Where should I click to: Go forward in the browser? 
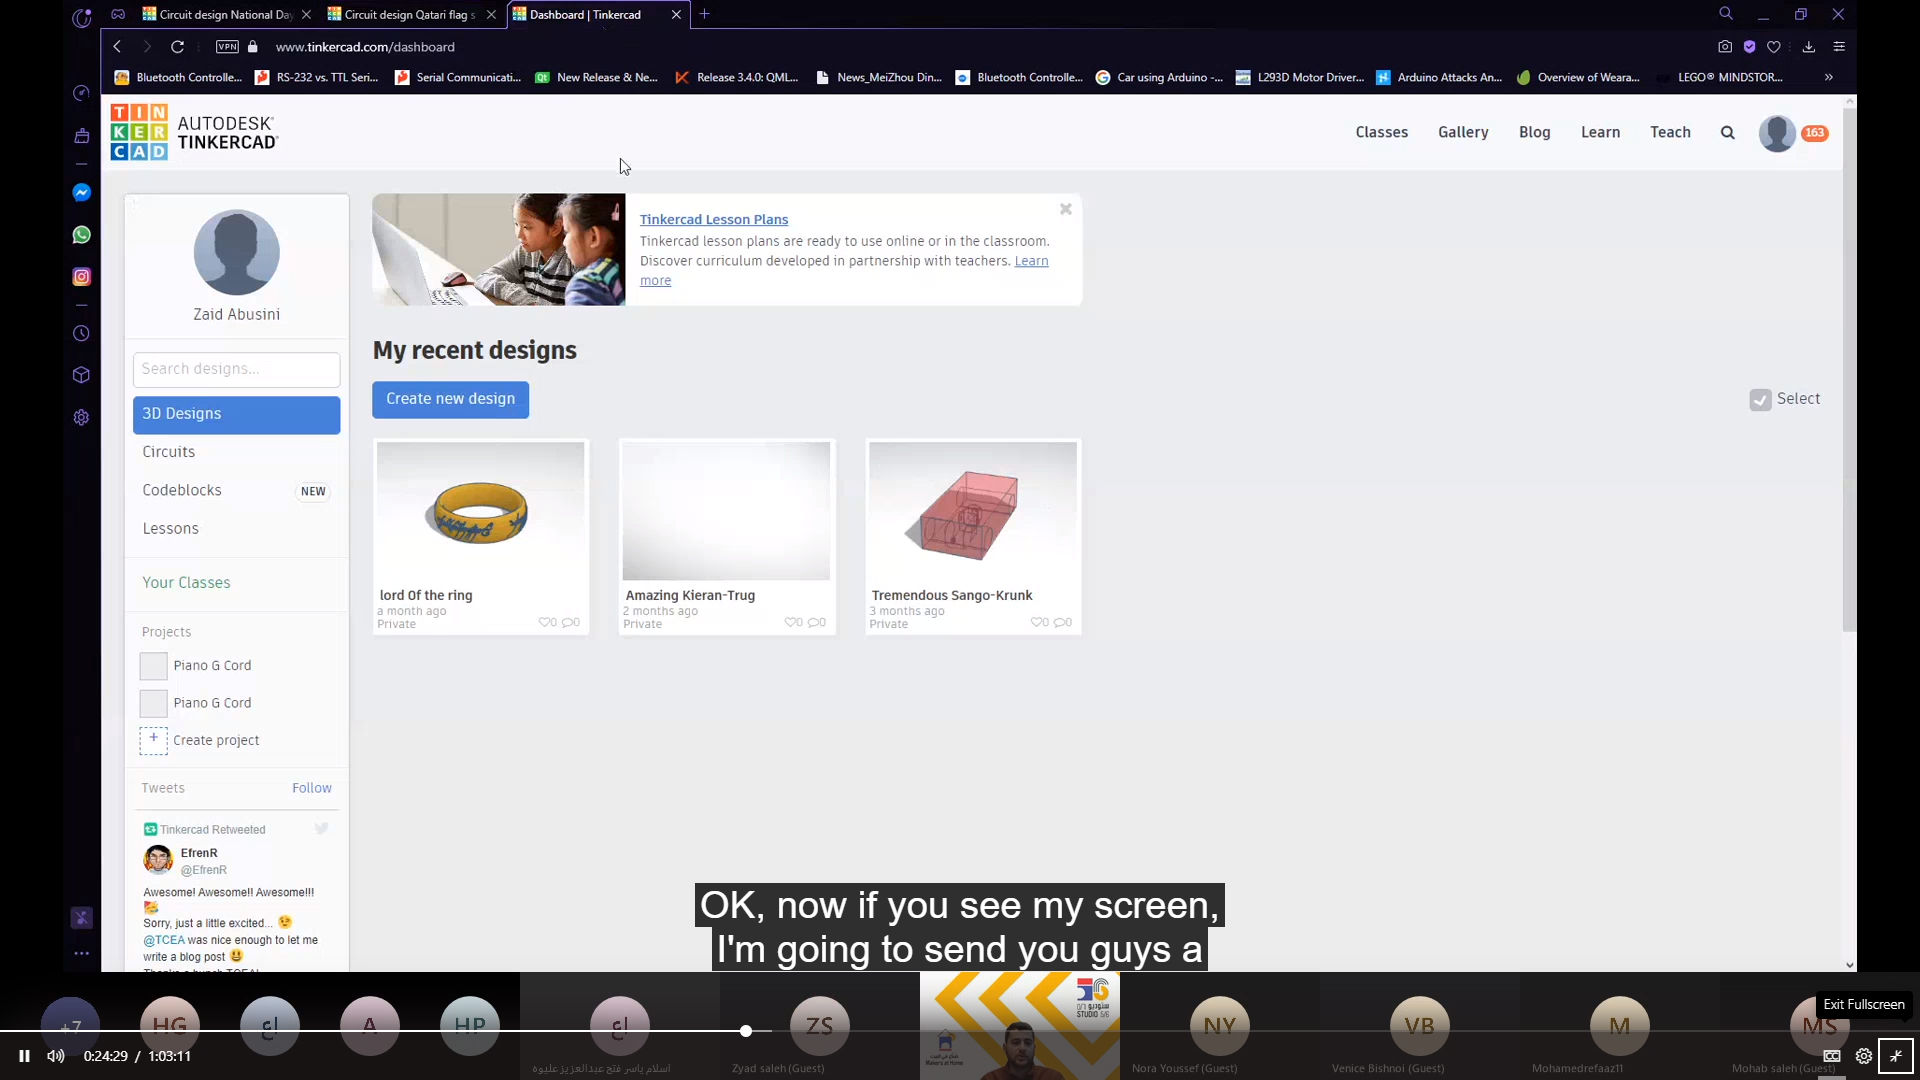(146, 47)
